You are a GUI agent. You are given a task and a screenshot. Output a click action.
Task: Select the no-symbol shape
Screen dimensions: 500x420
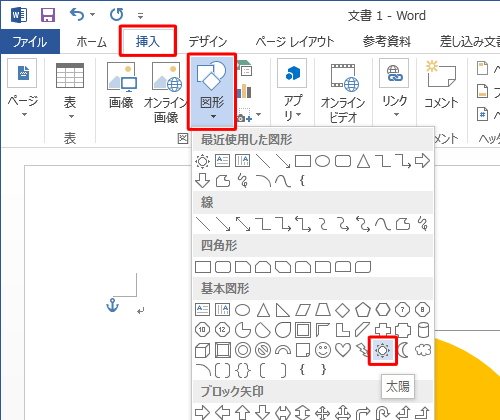263,350
